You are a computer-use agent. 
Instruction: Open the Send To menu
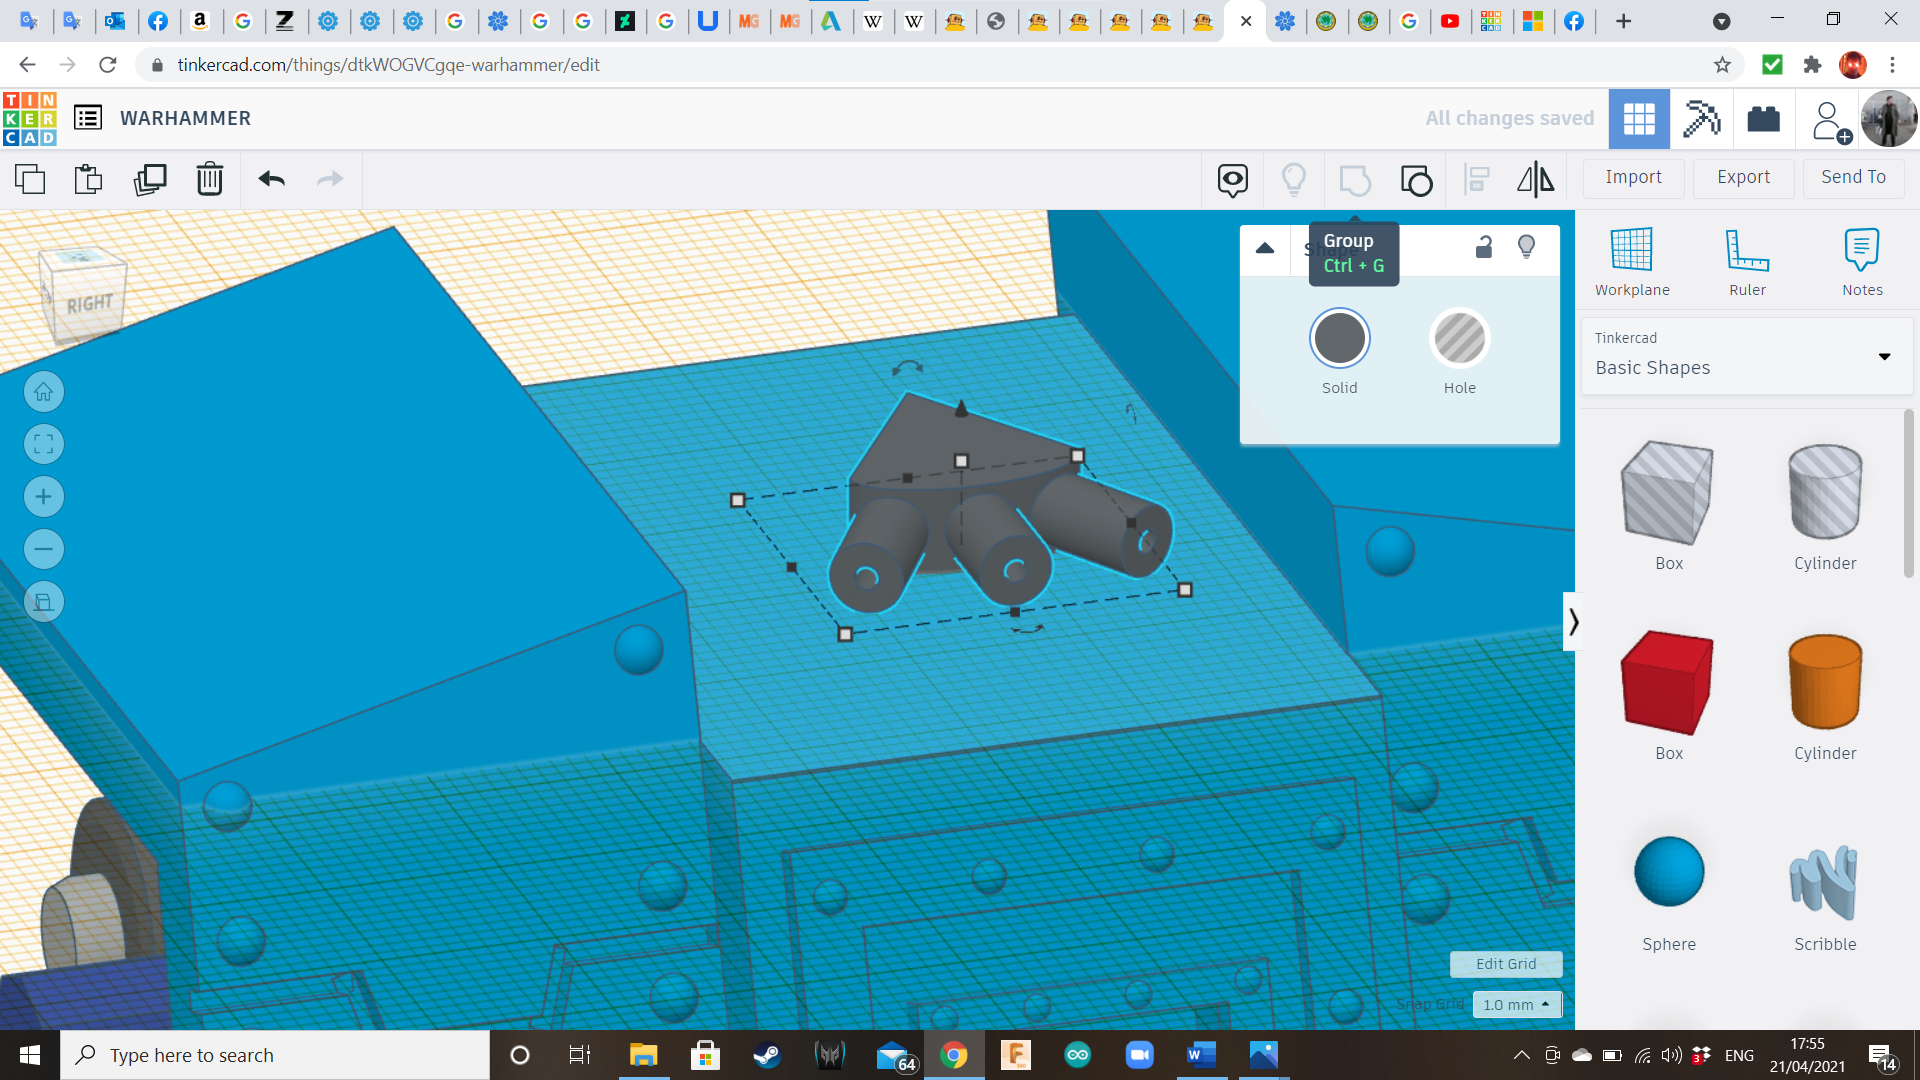coord(1853,177)
